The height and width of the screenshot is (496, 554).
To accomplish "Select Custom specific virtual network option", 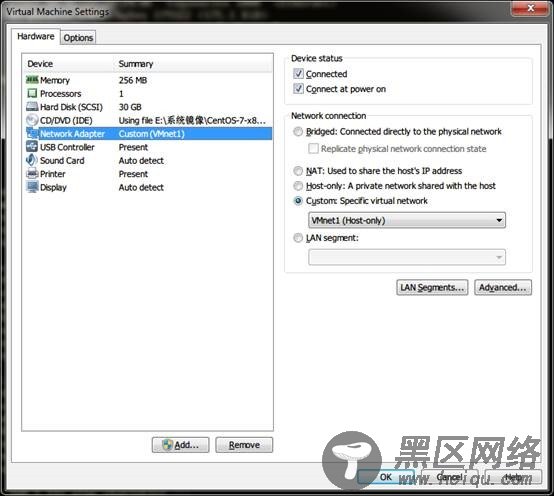I will pyautogui.click(x=298, y=201).
